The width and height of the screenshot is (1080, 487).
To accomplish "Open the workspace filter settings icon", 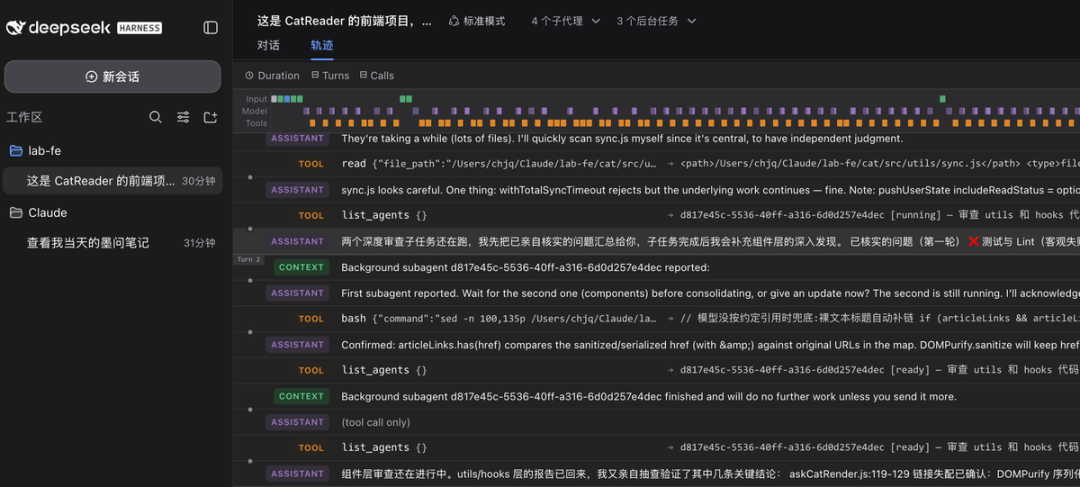I will 183,117.
